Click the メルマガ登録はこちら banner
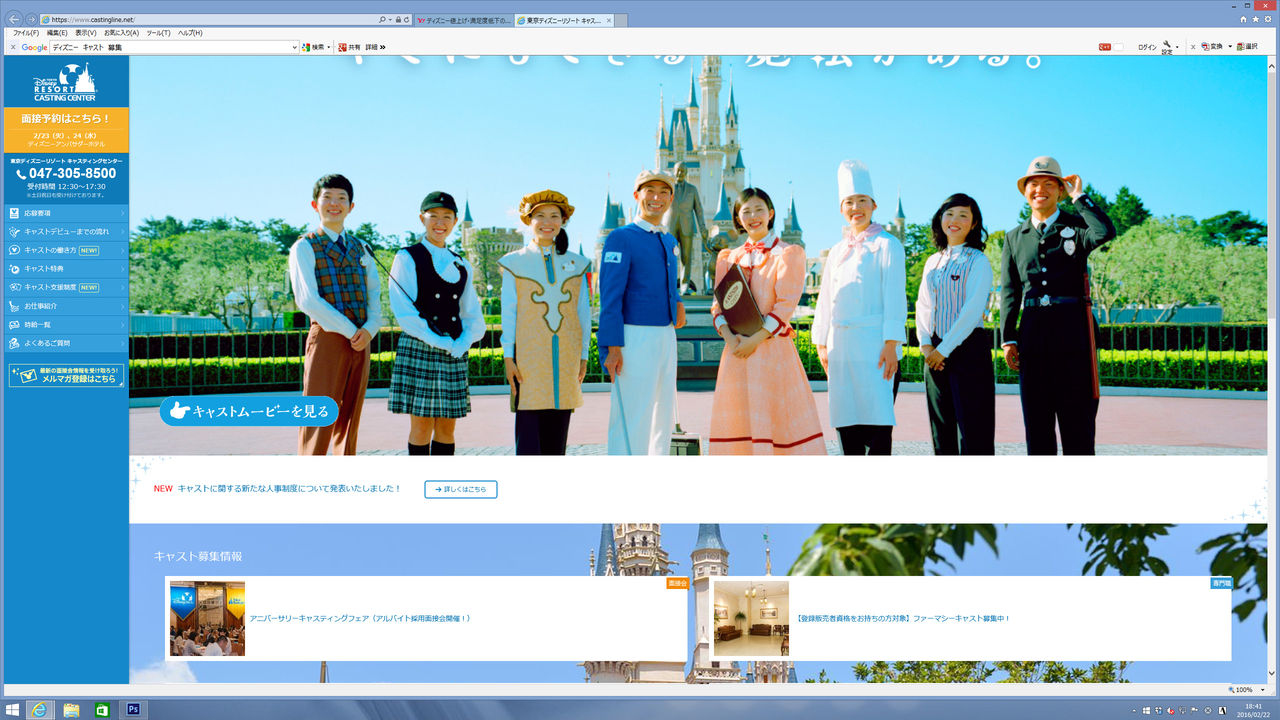 point(66,375)
